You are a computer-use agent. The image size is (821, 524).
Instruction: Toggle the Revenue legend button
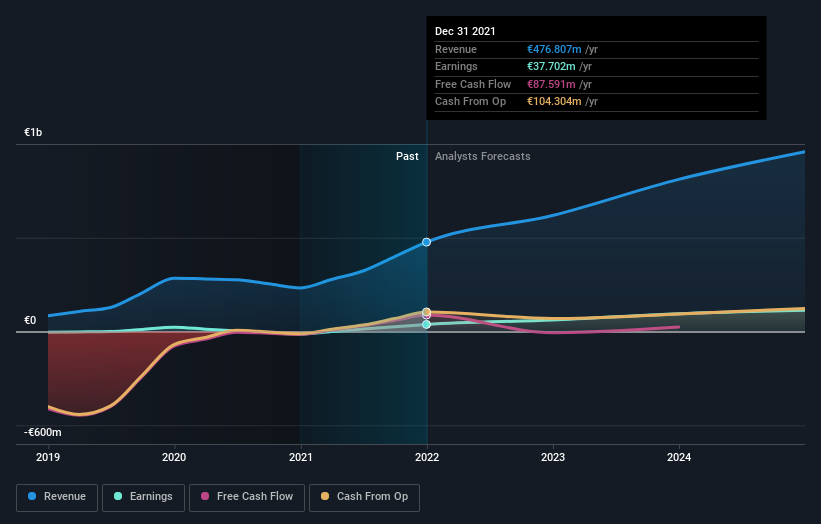pos(57,497)
